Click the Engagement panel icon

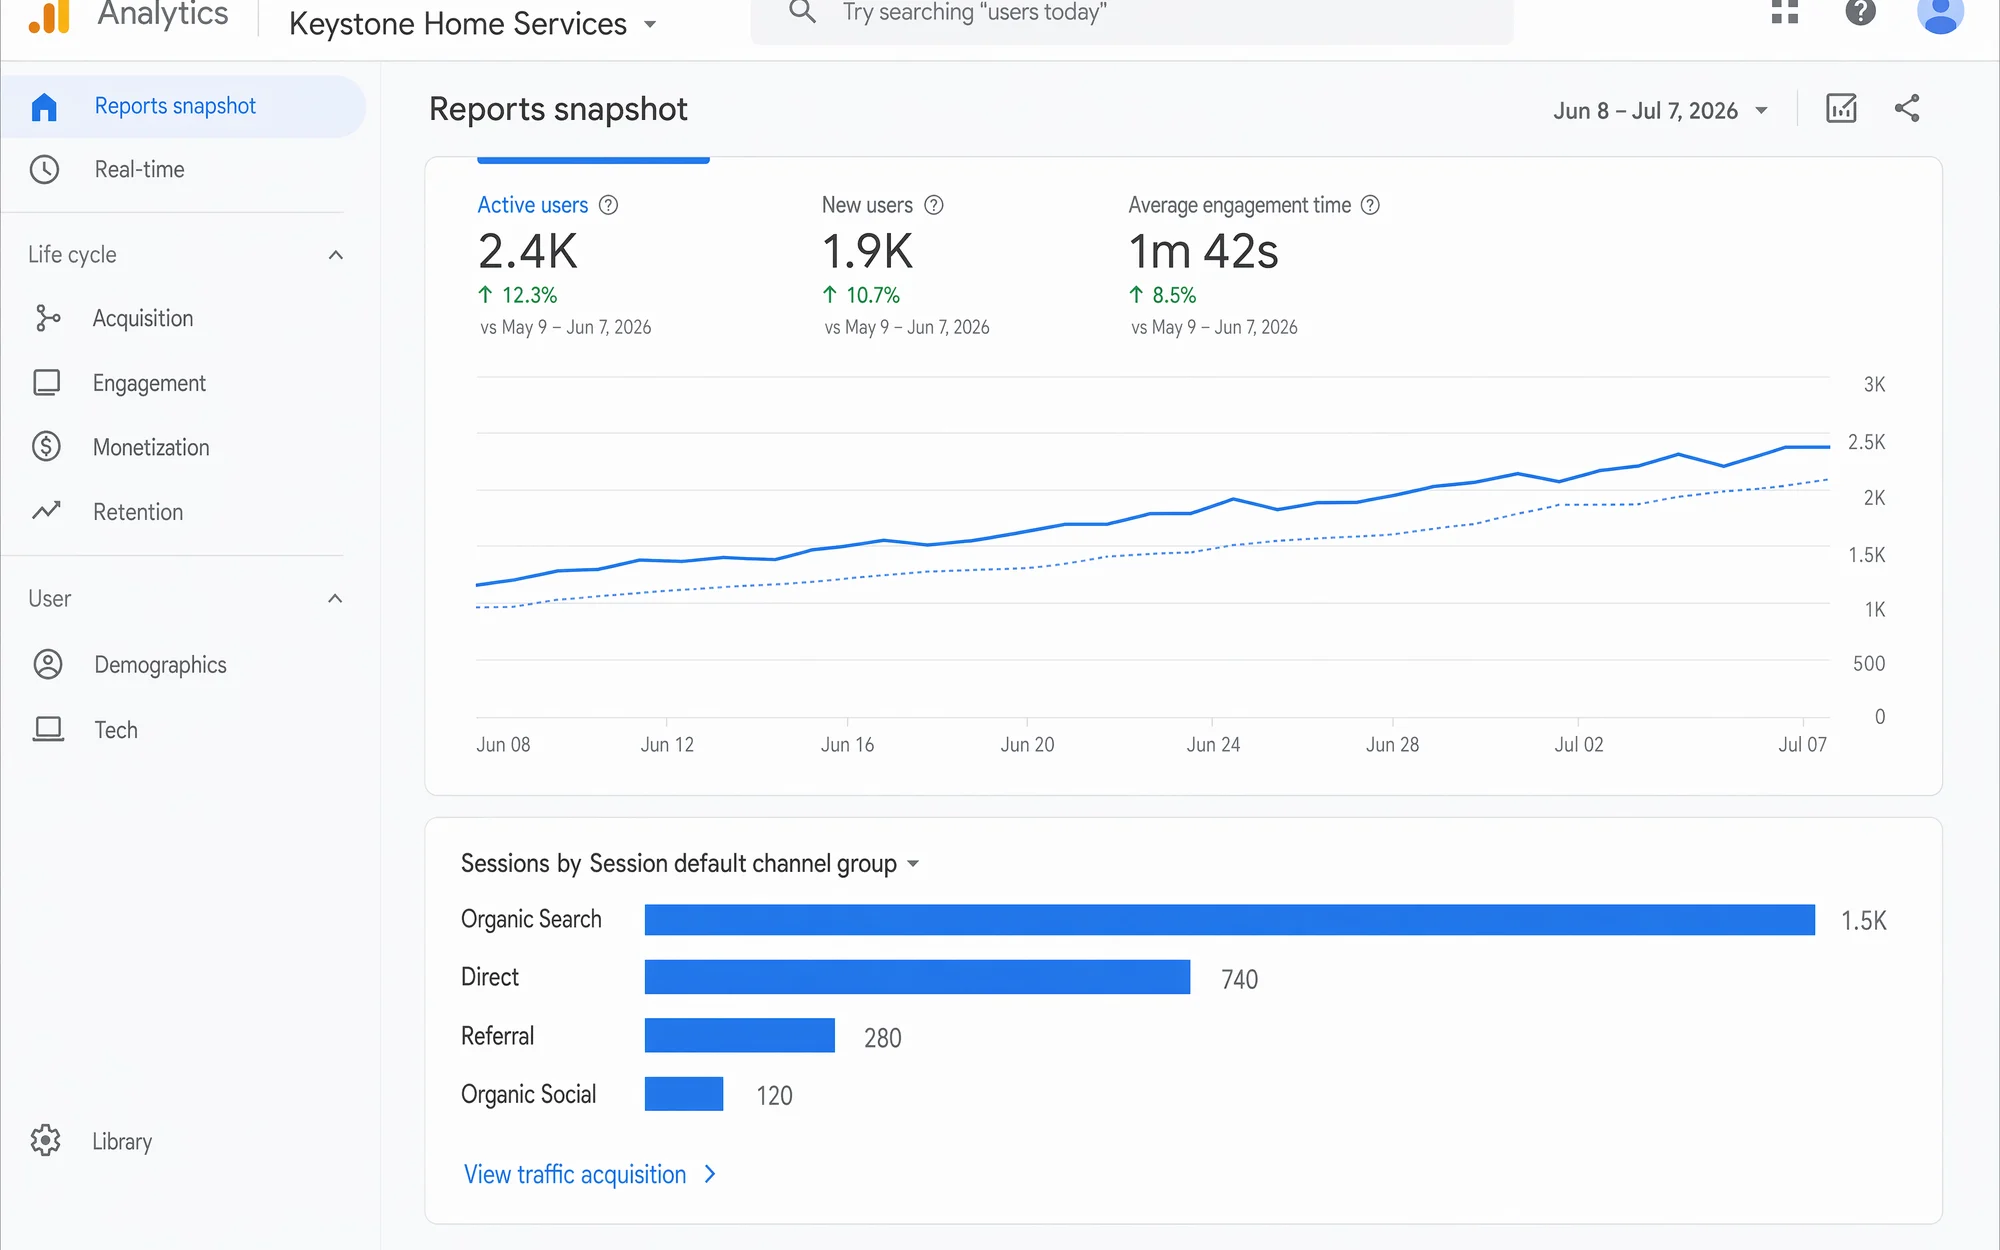[47, 383]
